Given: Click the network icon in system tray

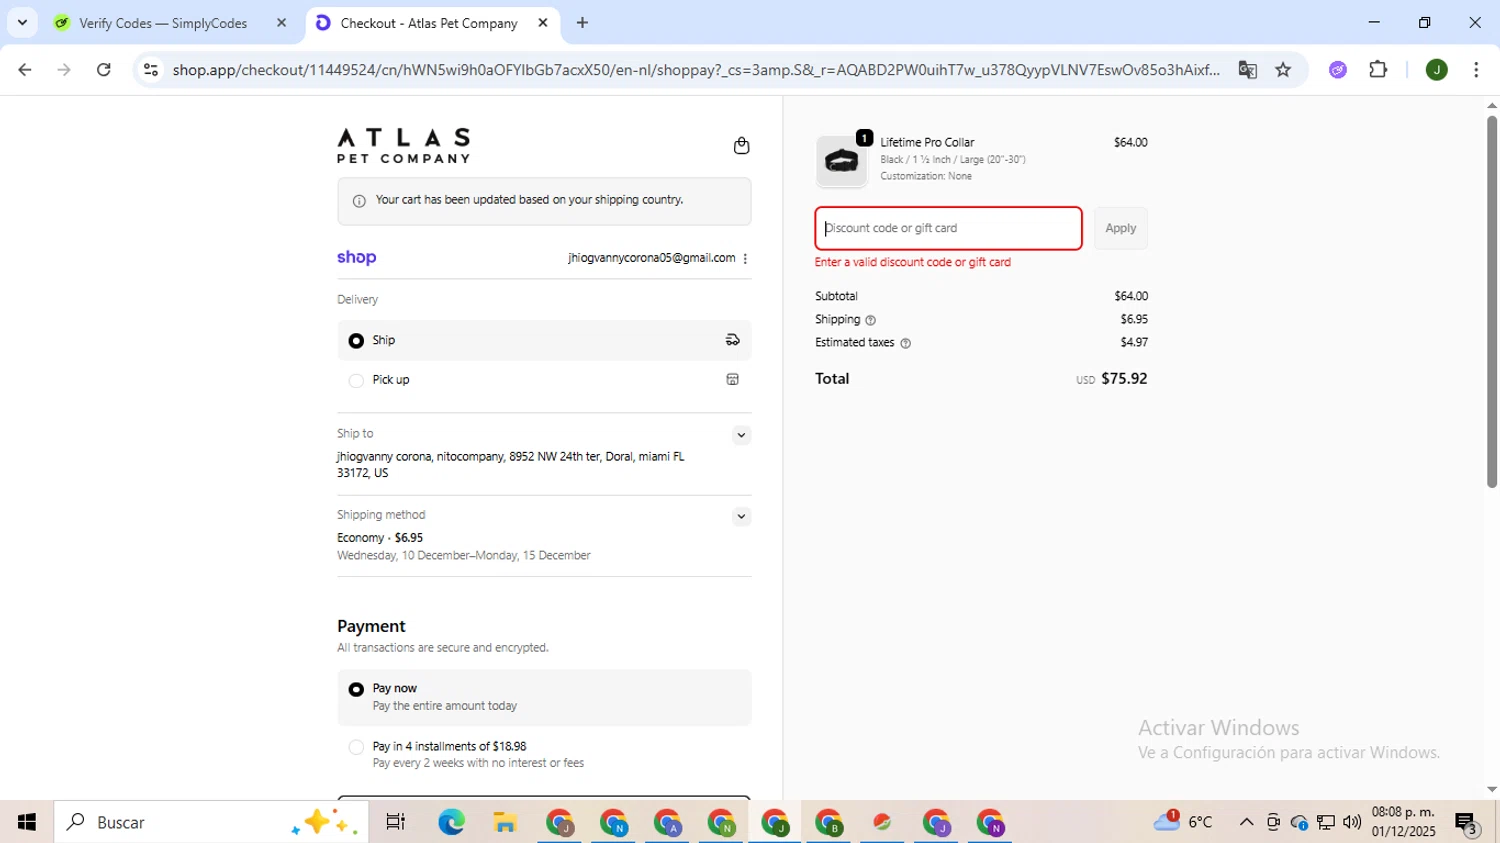Looking at the screenshot, I should tap(1326, 822).
